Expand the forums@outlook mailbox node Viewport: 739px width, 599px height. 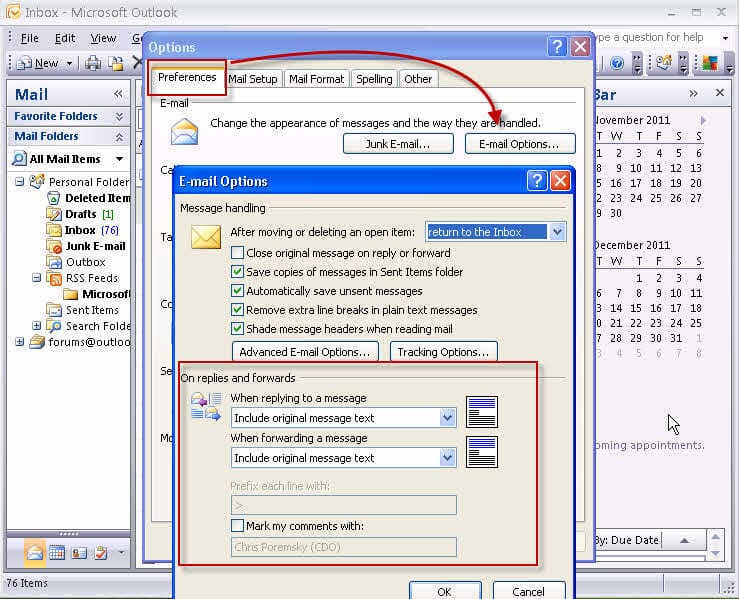click(x=19, y=341)
